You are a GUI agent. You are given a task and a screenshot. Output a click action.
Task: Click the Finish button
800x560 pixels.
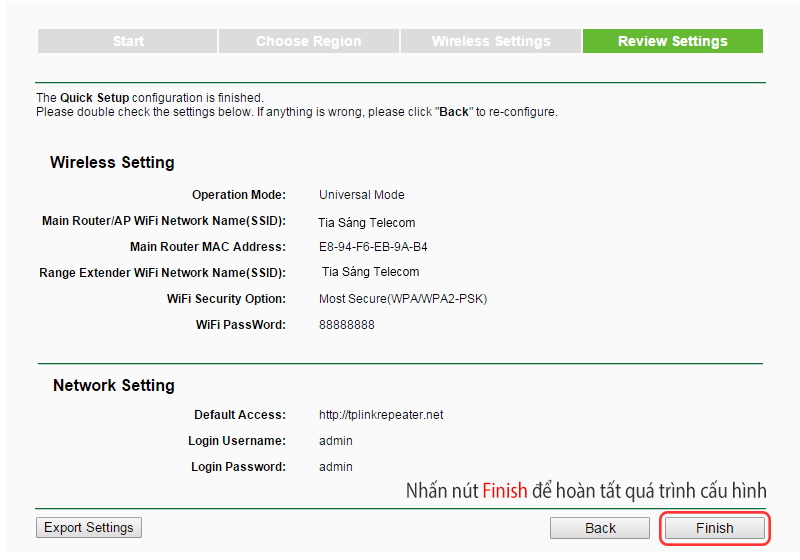tap(714, 528)
